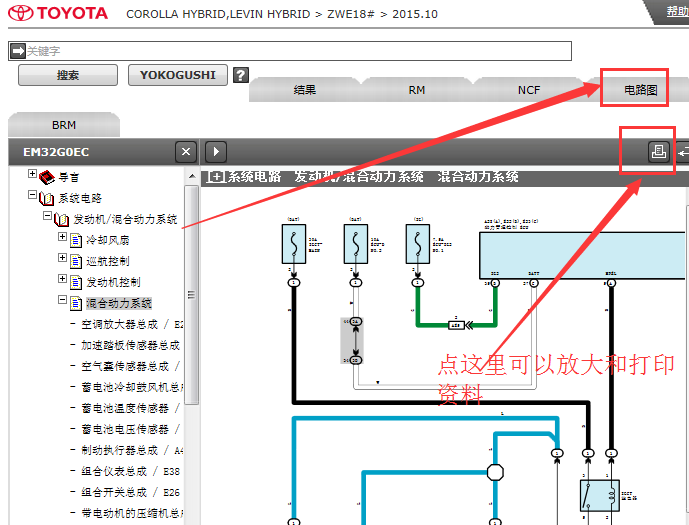Click the arrow icon beside keyword field

(x=18, y=51)
